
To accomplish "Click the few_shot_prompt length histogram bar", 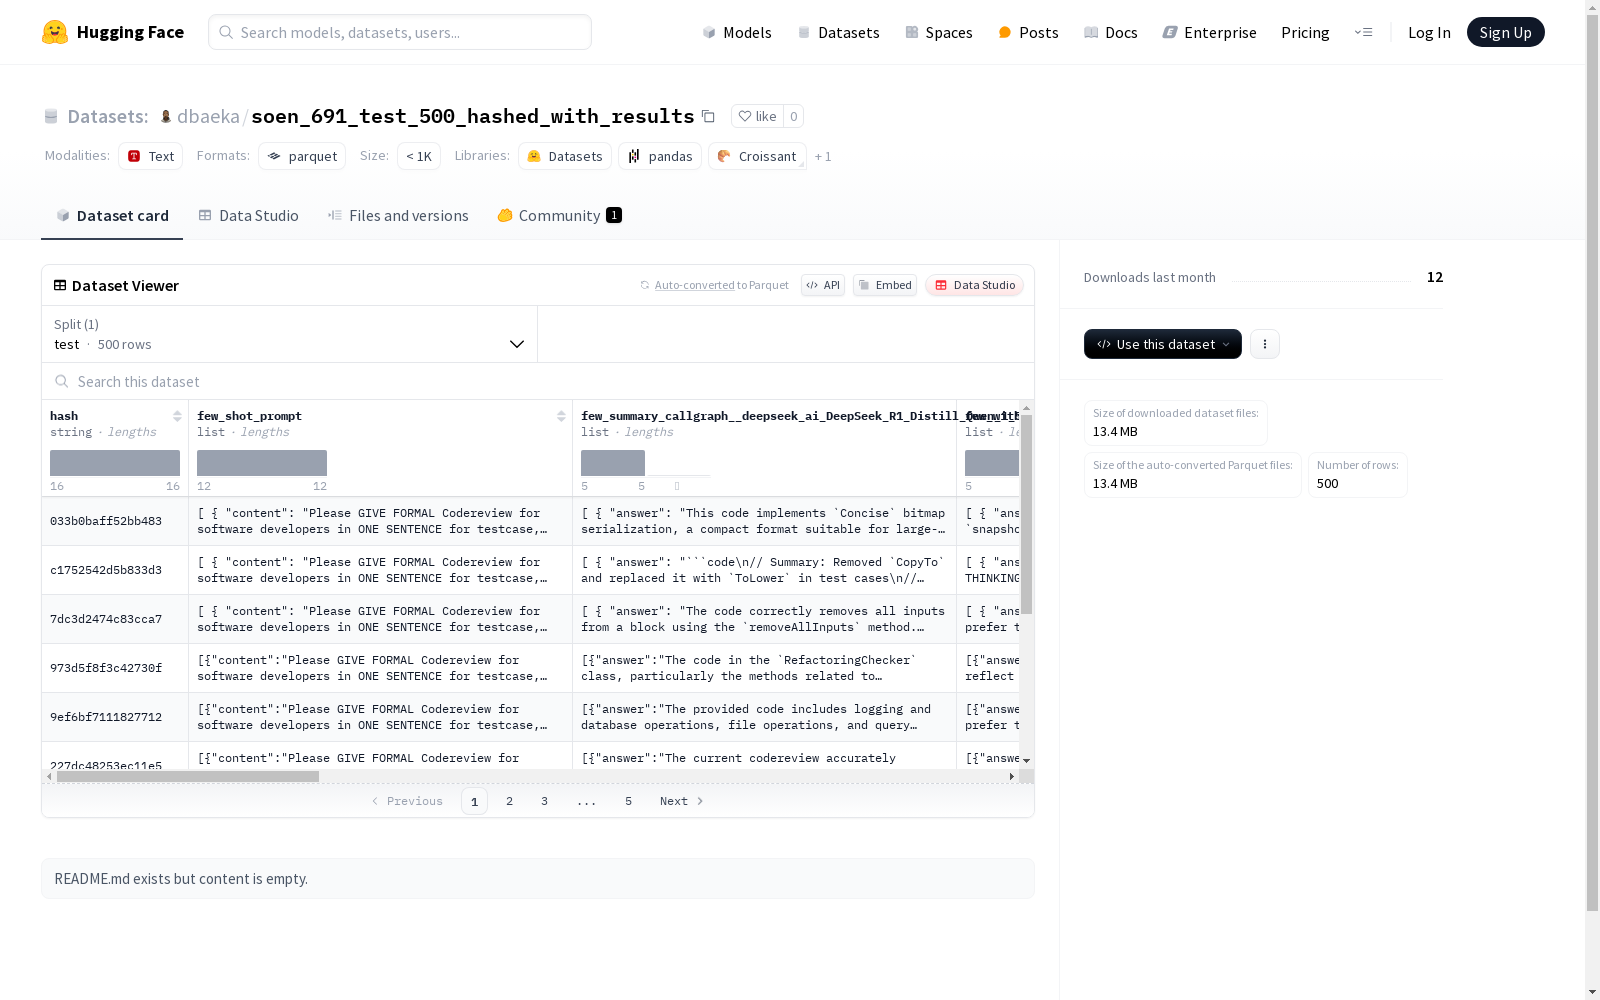I will tap(262, 463).
